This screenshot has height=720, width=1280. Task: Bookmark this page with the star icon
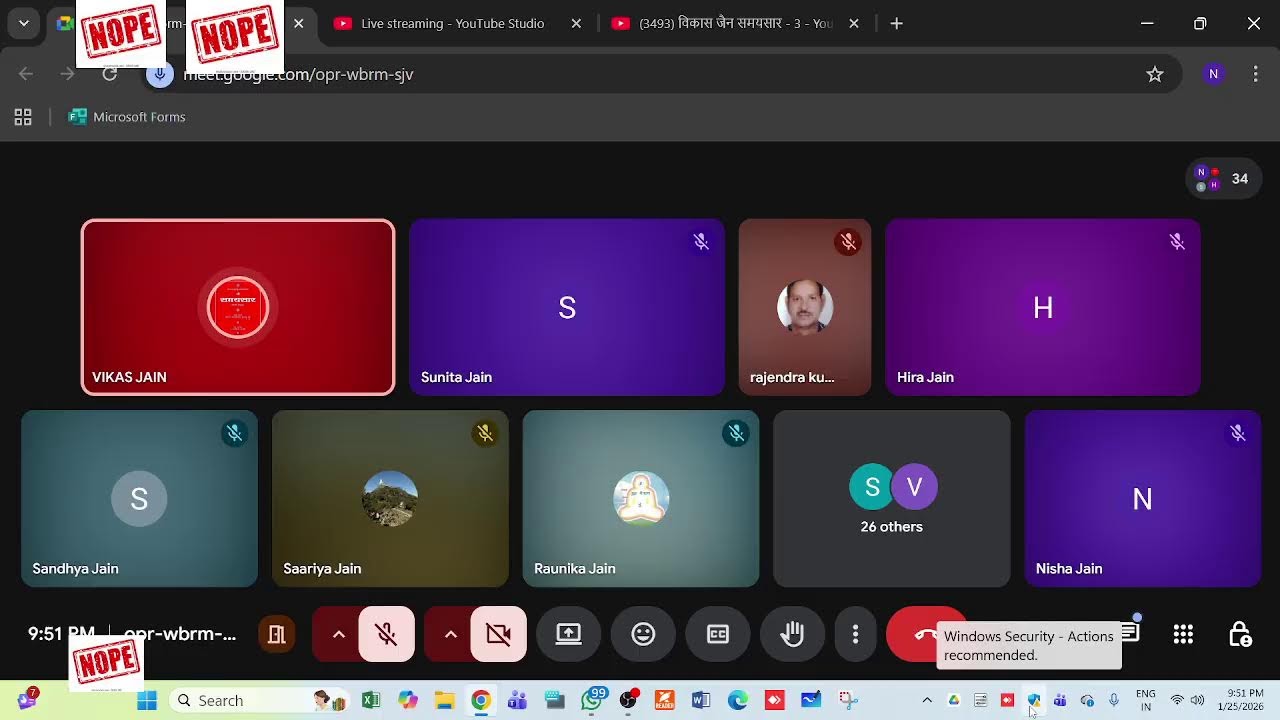pos(1155,74)
